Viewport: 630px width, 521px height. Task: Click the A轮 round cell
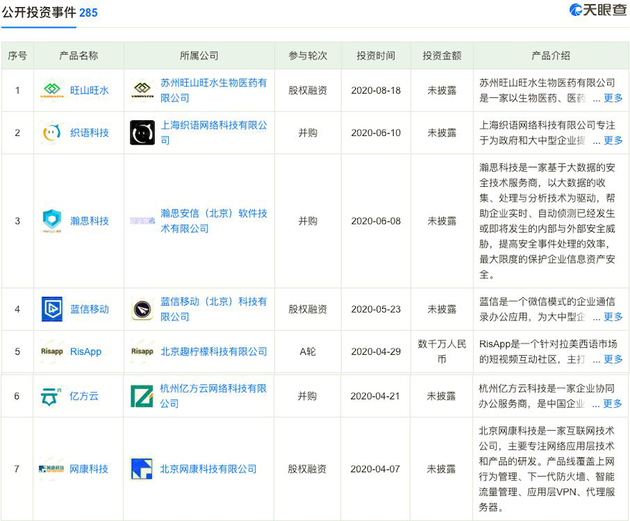[308, 351]
